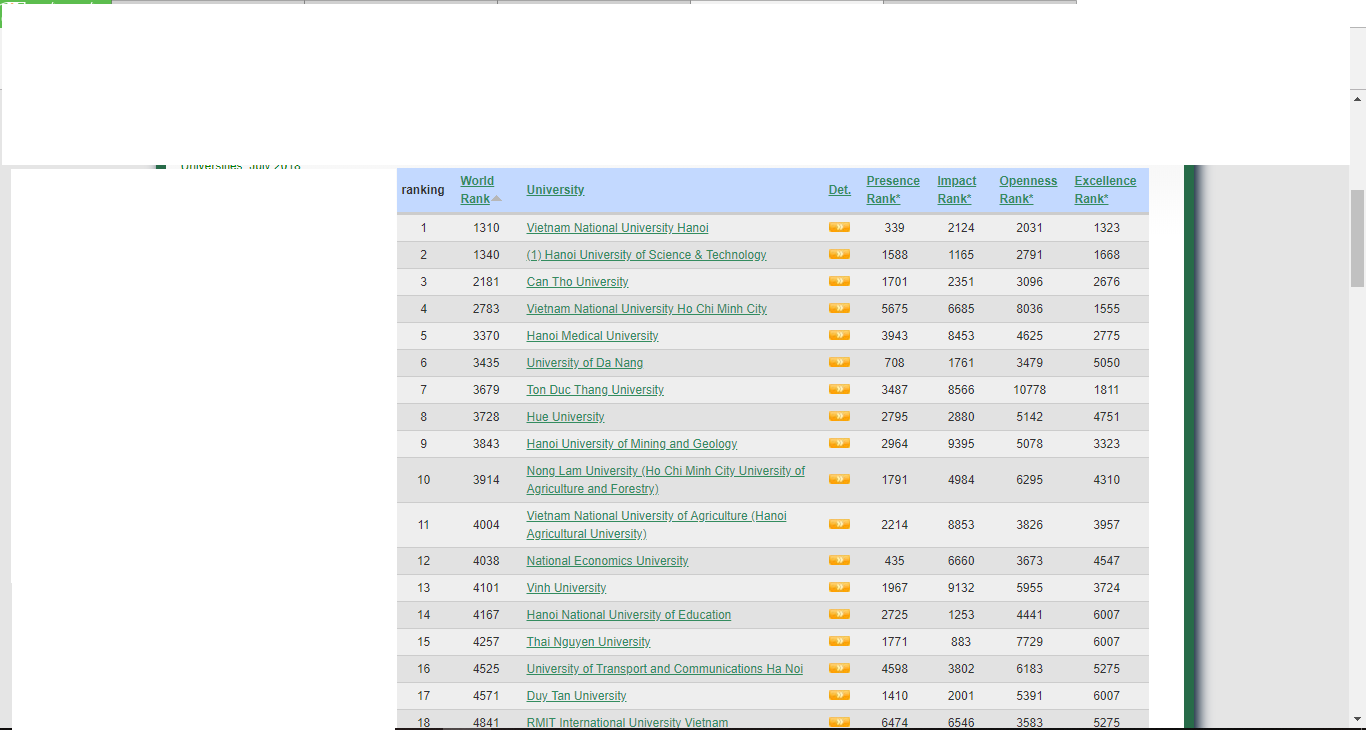
Task: Open Thai Nguyen University link
Action: [588, 642]
